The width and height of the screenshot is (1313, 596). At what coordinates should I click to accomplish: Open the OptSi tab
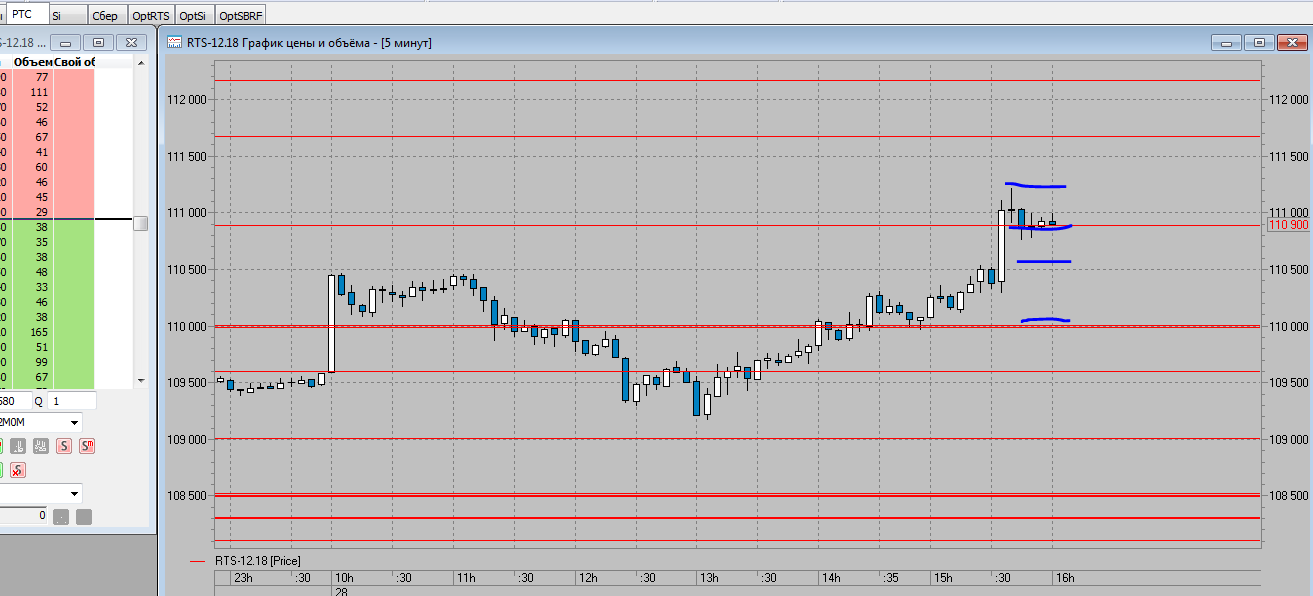(193, 16)
